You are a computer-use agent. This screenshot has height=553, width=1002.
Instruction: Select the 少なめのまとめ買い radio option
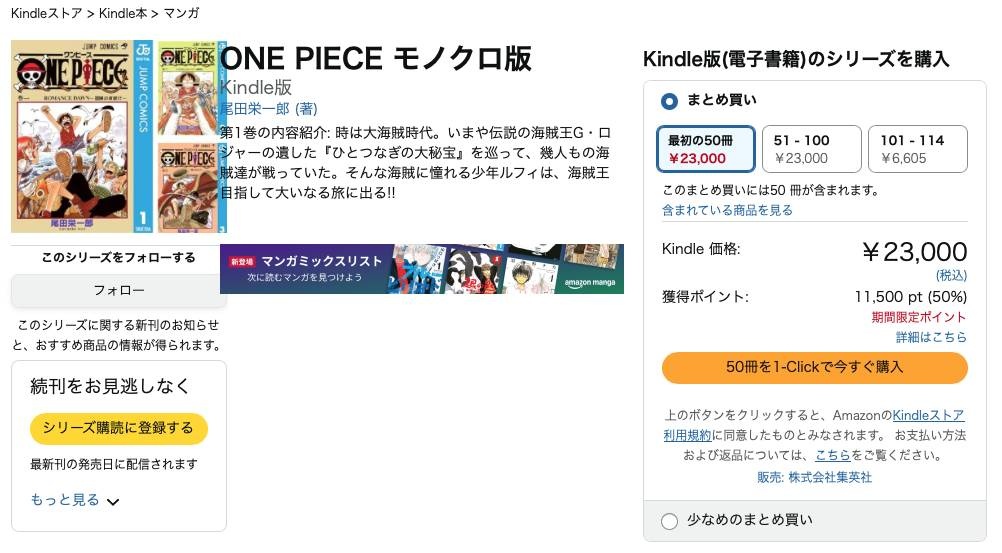point(670,520)
